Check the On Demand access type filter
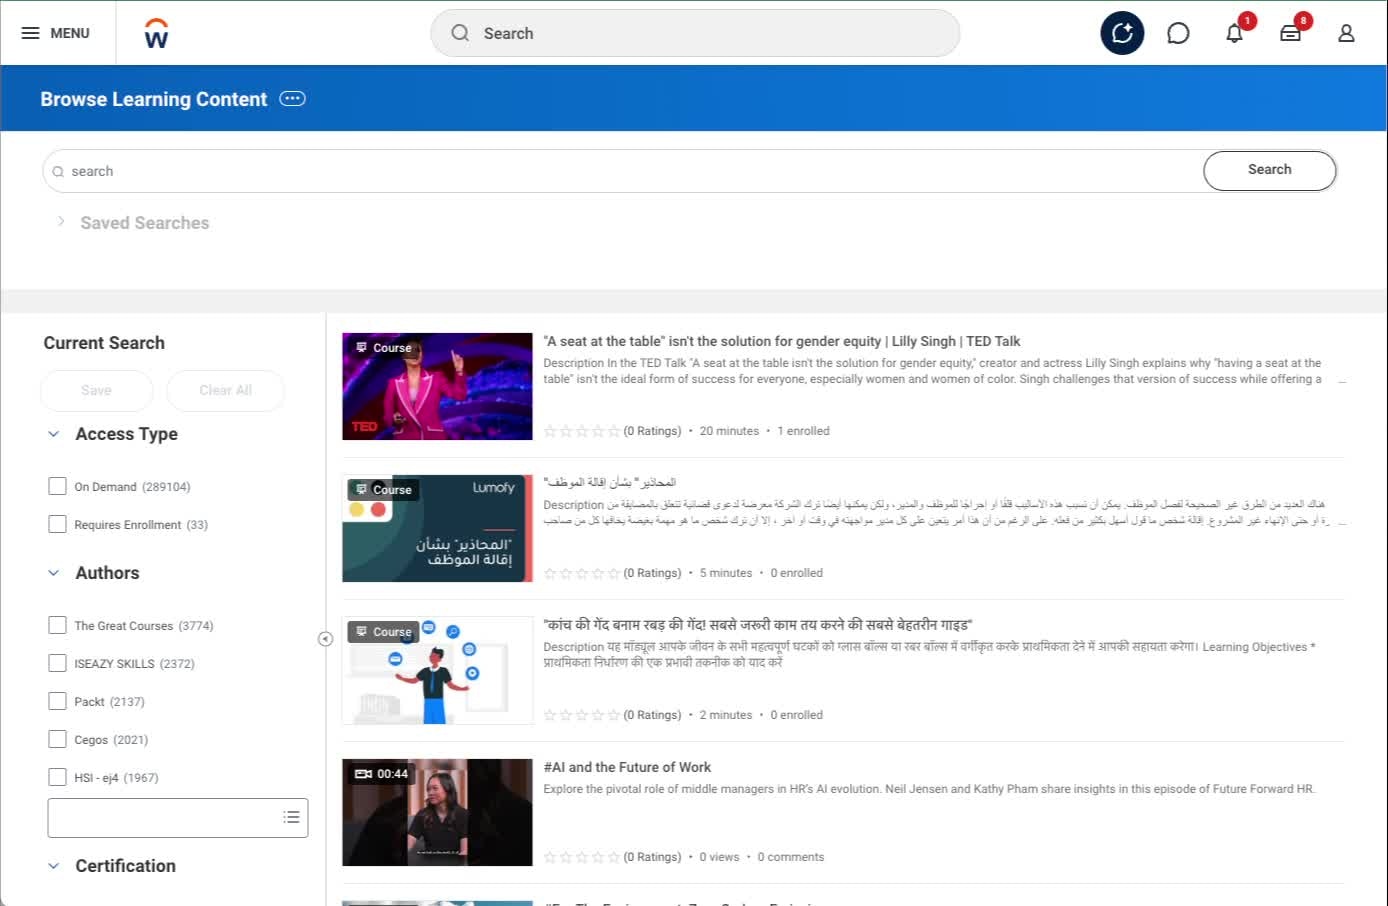Image resolution: width=1388 pixels, height=906 pixels. coord(57,485)
